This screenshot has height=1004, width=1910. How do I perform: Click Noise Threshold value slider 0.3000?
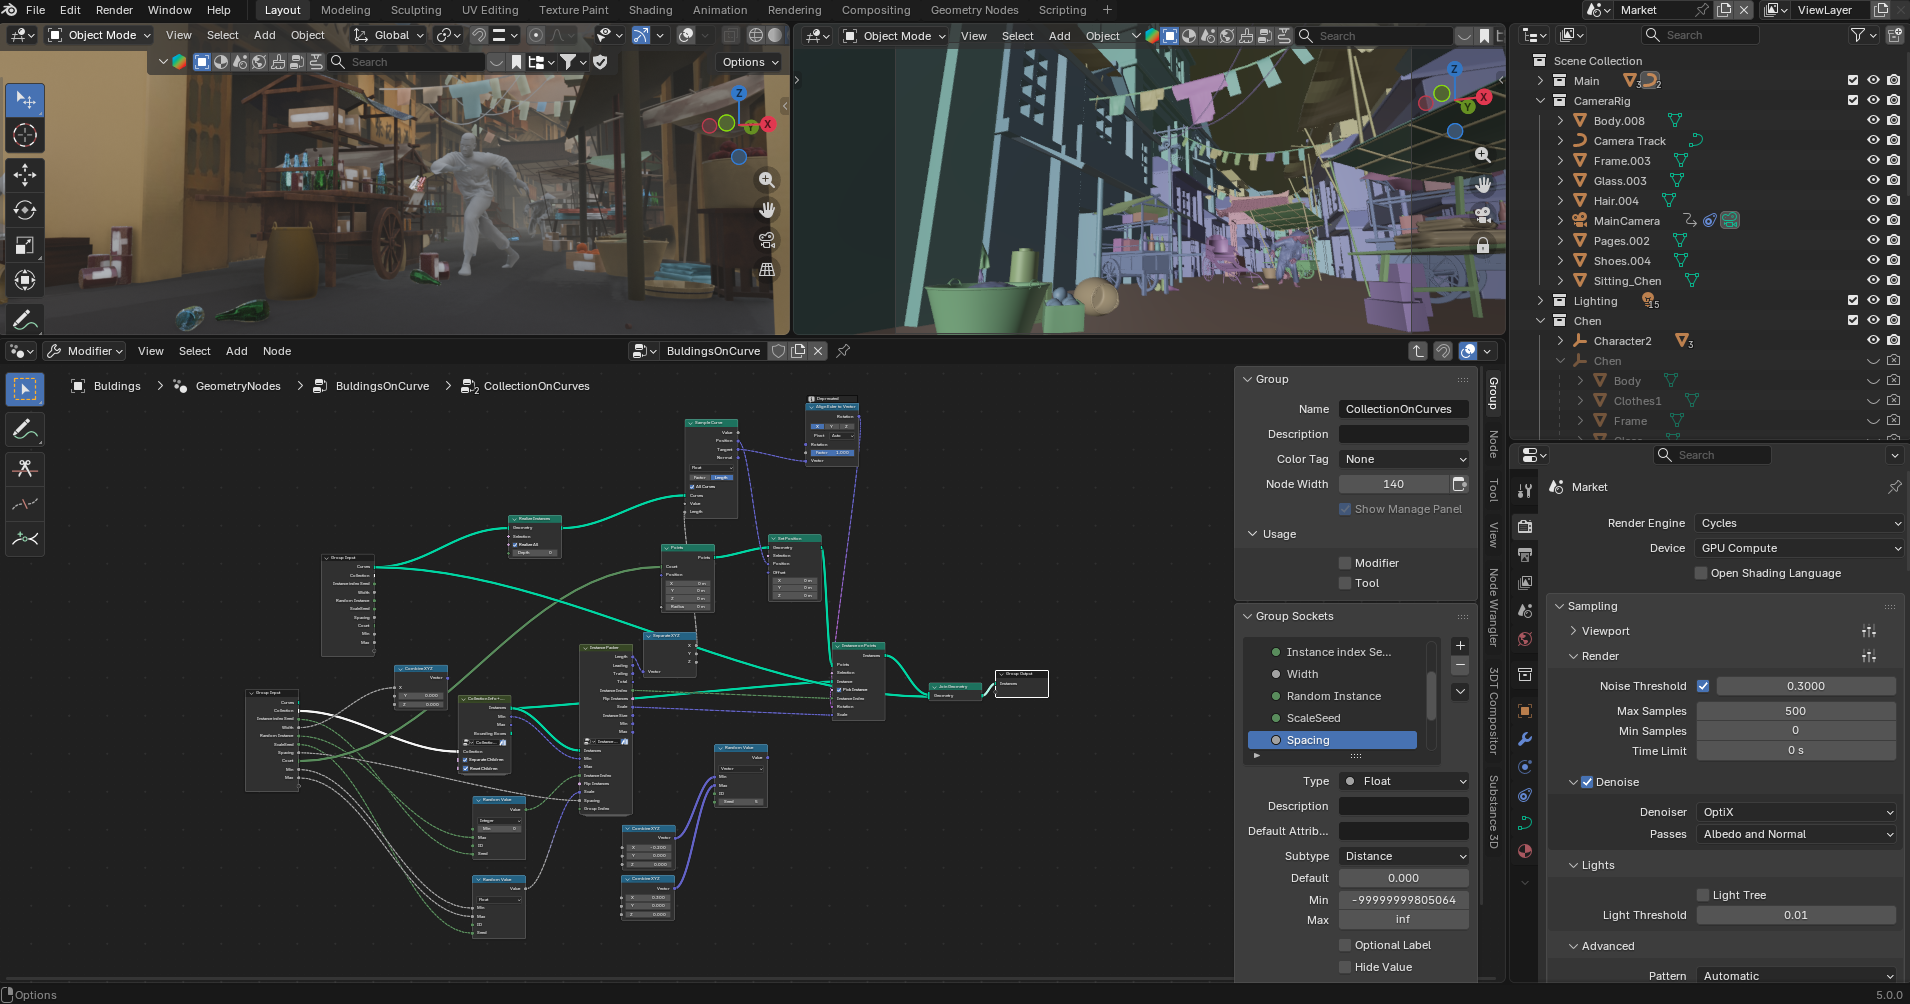pos(1806,686)
